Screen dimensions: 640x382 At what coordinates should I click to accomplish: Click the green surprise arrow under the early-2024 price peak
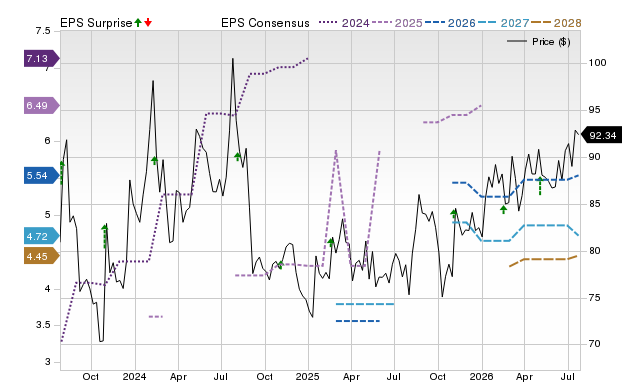pyautogui.click(x=154, y=160)
